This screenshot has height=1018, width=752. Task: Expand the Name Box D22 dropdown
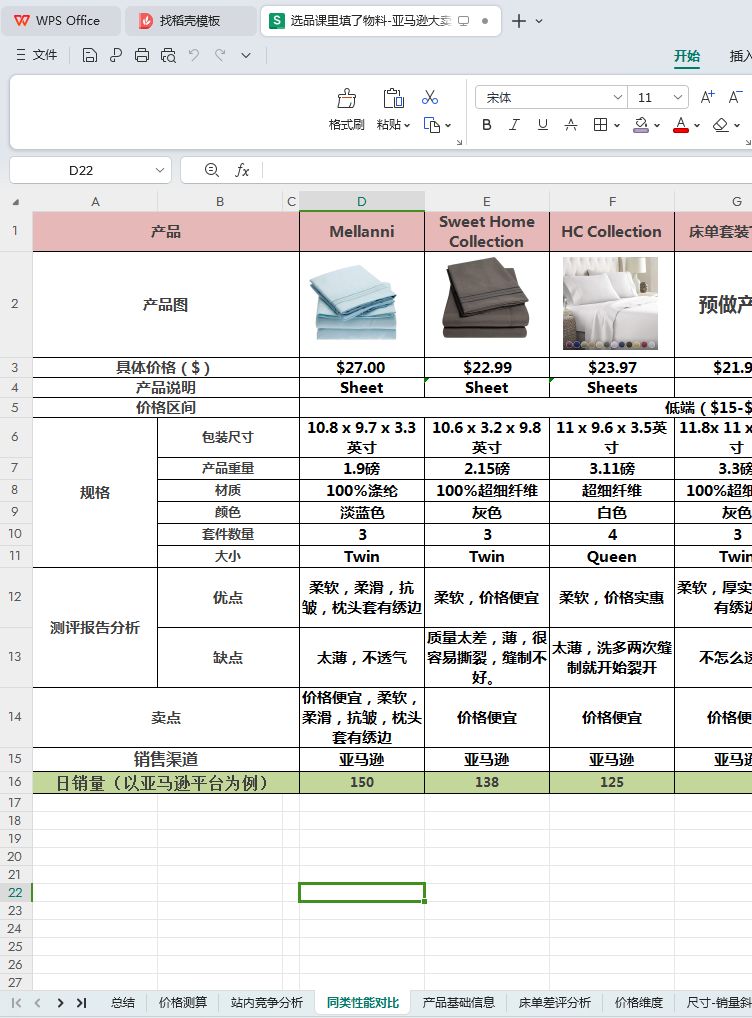point(160,170)
